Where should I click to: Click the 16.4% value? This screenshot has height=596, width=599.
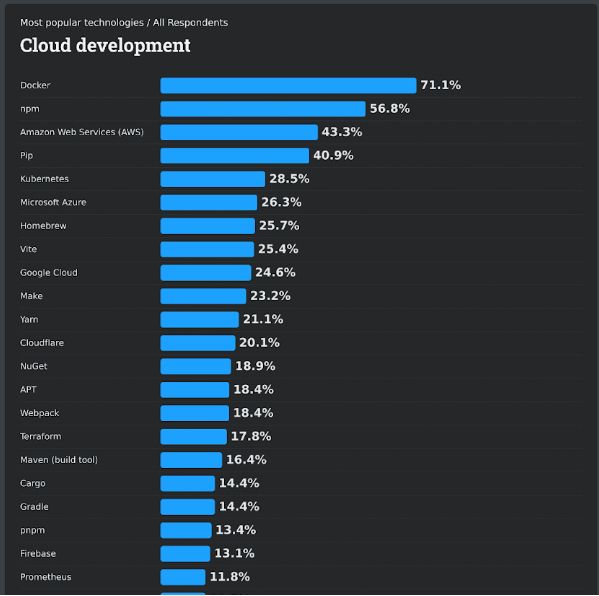click(246, 460)
